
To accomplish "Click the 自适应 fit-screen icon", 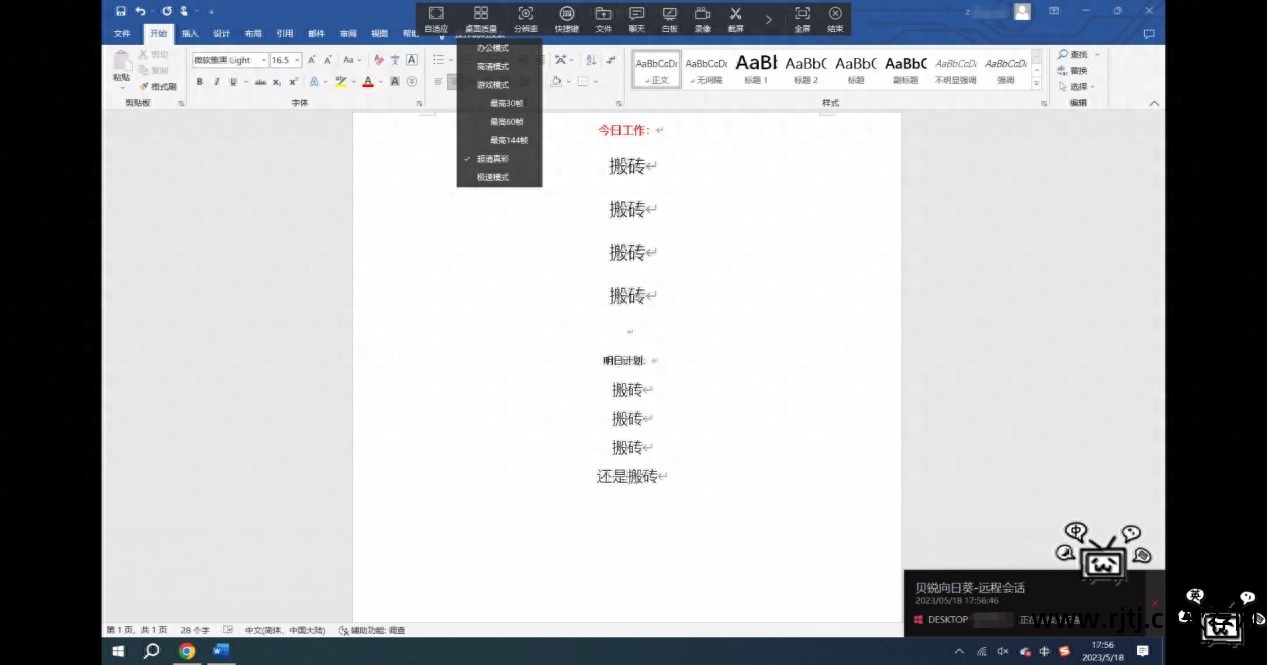I will (436, 14).
